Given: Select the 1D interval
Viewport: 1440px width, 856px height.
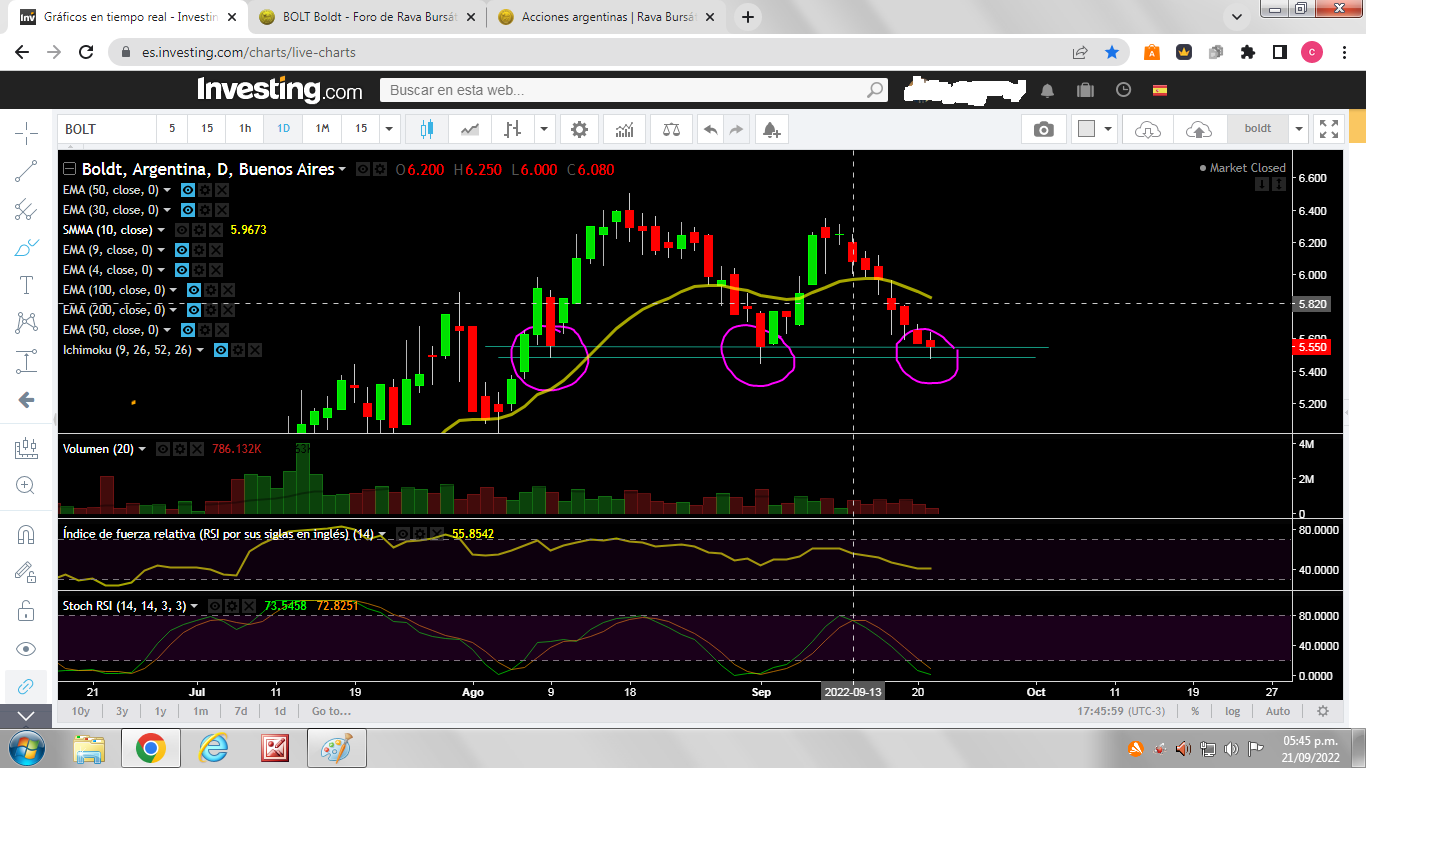Looking at the screenshot, I should point(283,129).
